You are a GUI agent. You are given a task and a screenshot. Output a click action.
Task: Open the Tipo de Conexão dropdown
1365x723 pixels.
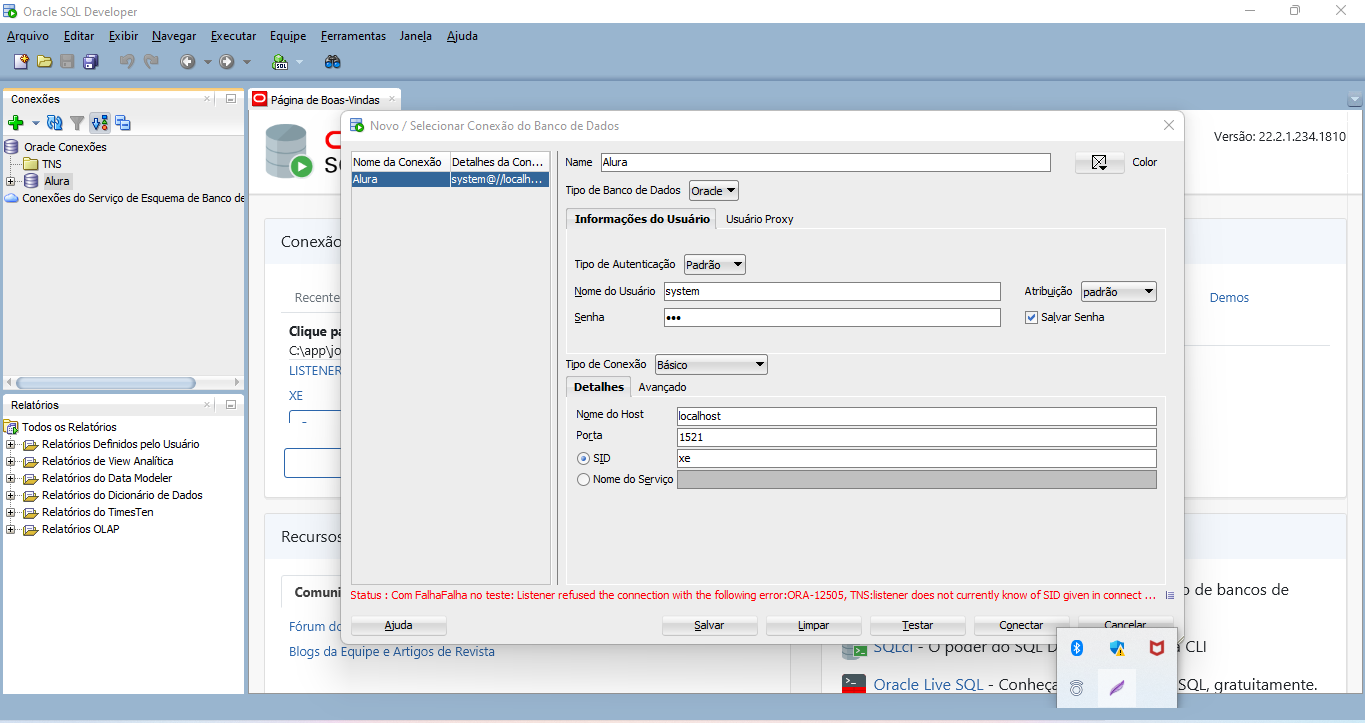point(711,365)
